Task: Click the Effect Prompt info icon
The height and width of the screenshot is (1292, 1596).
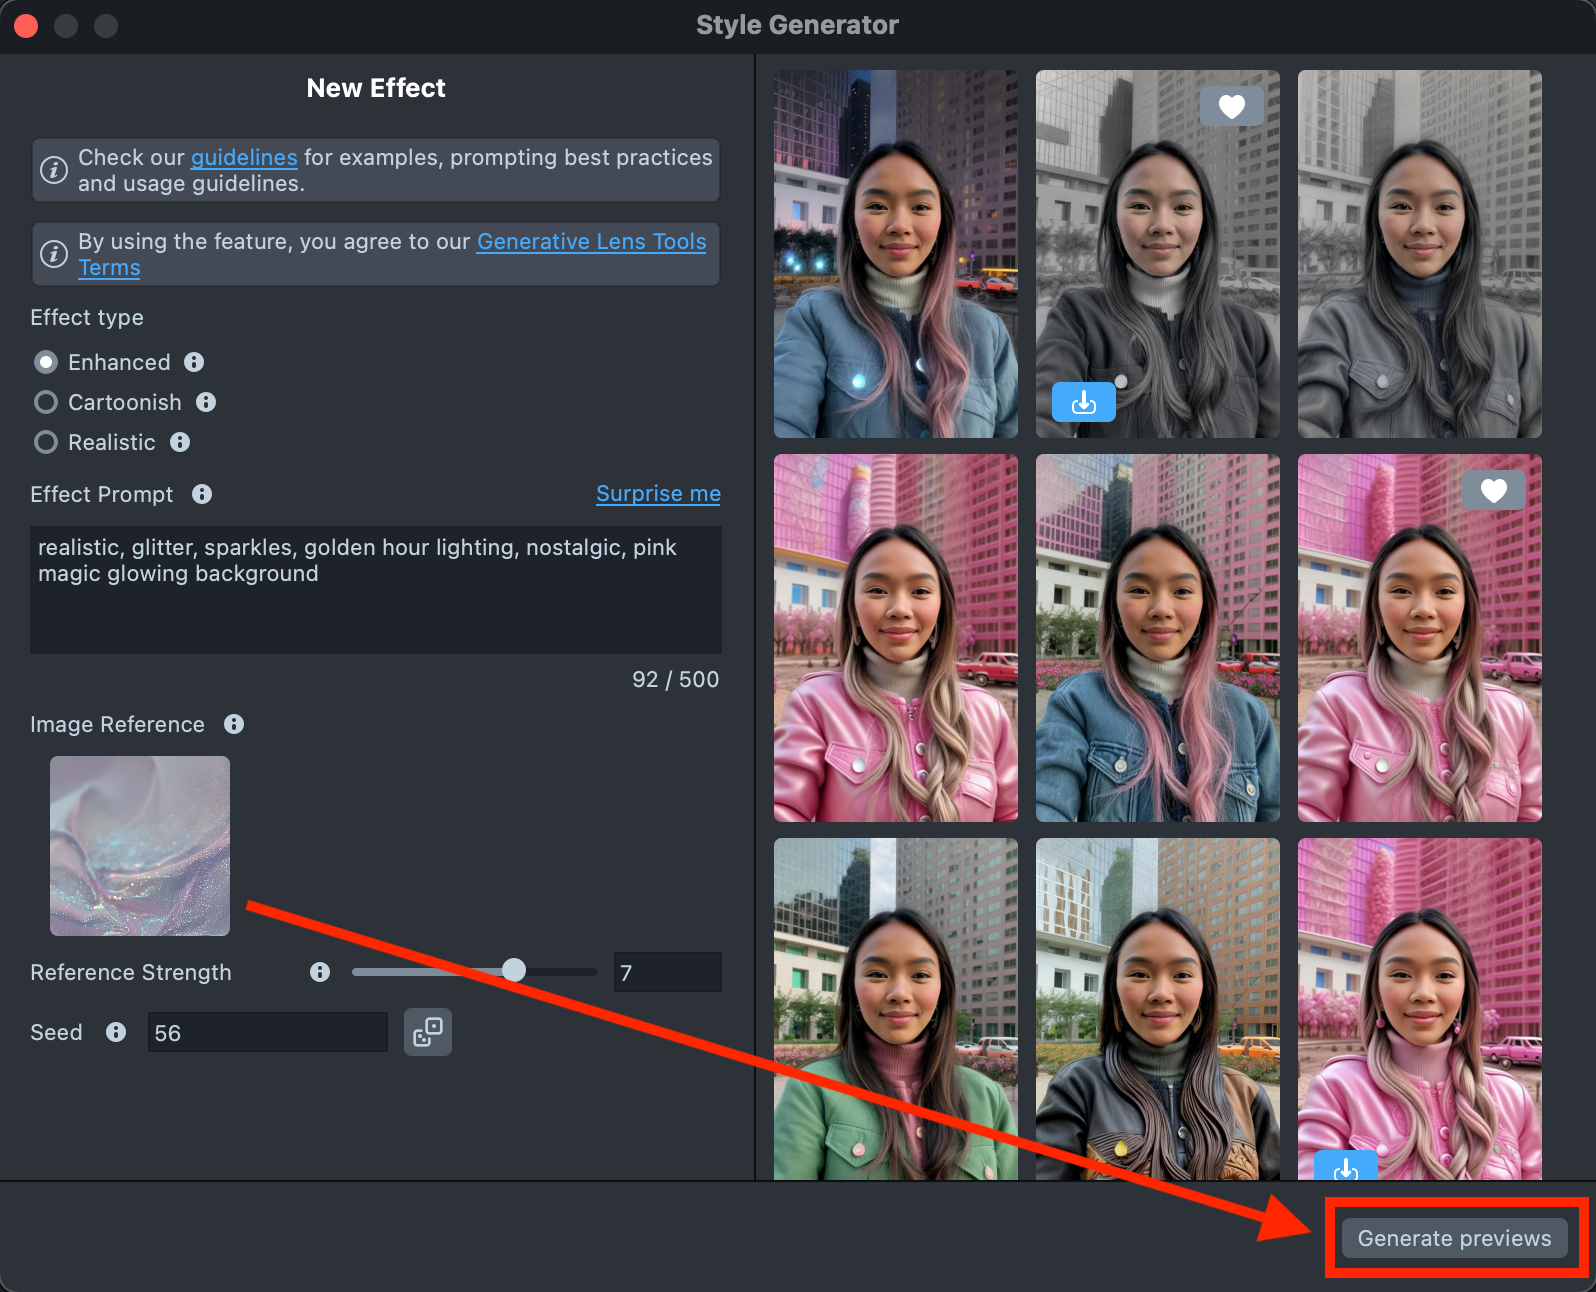Action: tap(202, 494)
